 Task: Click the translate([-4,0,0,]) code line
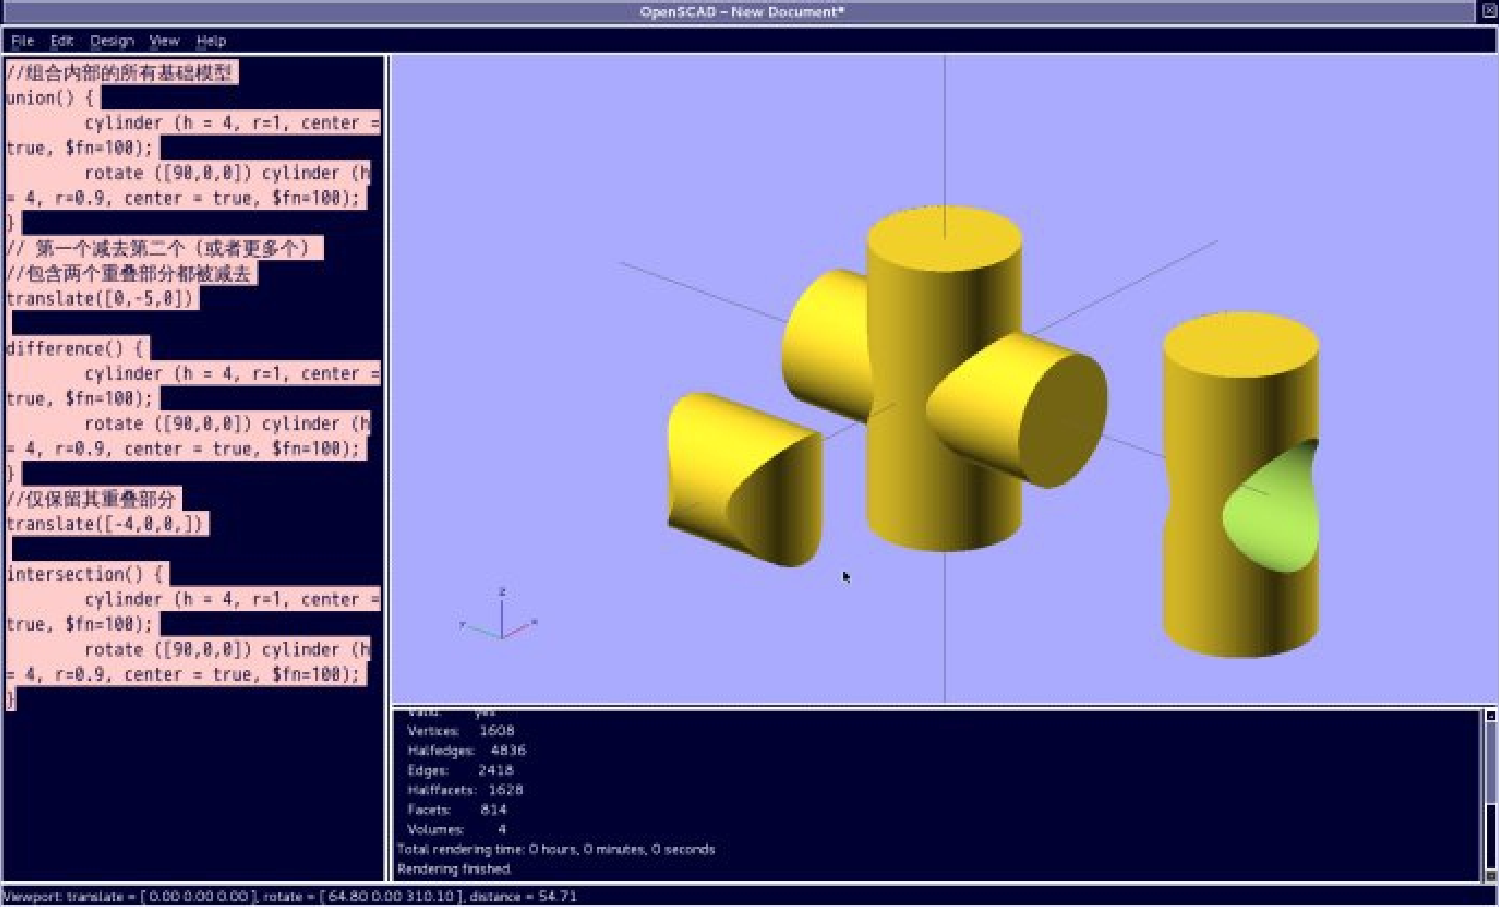(x=106, y=524)
